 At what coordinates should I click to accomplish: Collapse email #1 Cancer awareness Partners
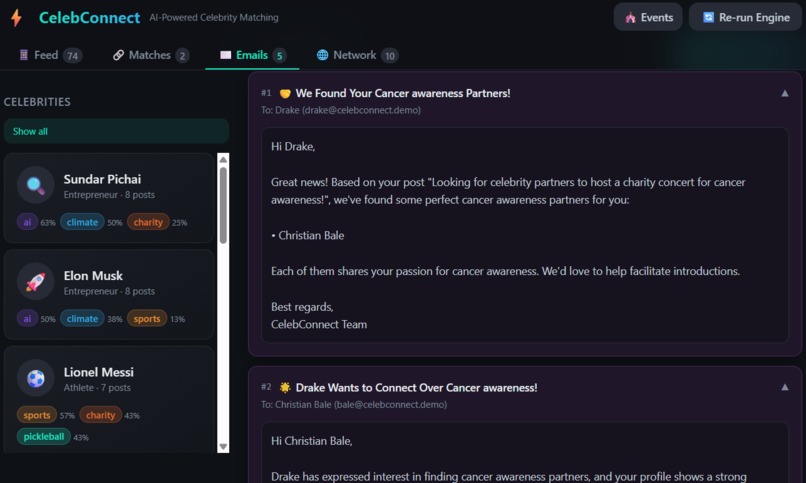[x=784, y=94]
